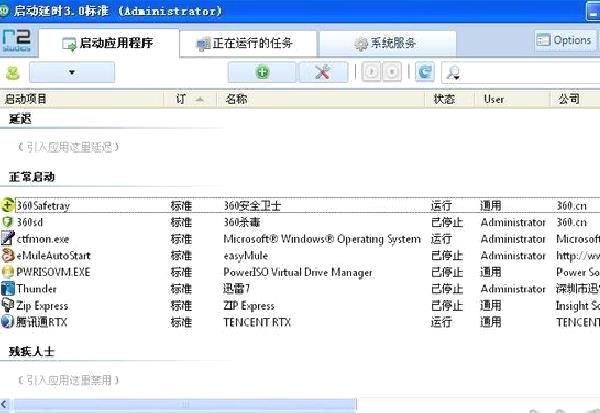The width and height of the screenshot is (600, 413).
Task: Click the eMuleAutoStart icon
Action: (x=8, y=255)
